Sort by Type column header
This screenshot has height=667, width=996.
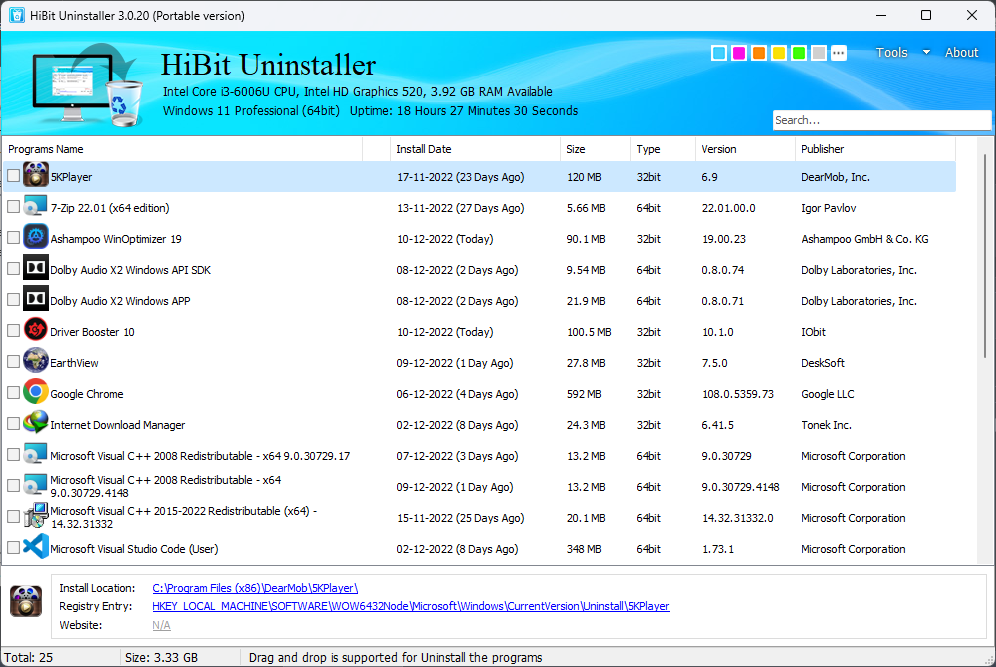point(663,149)
